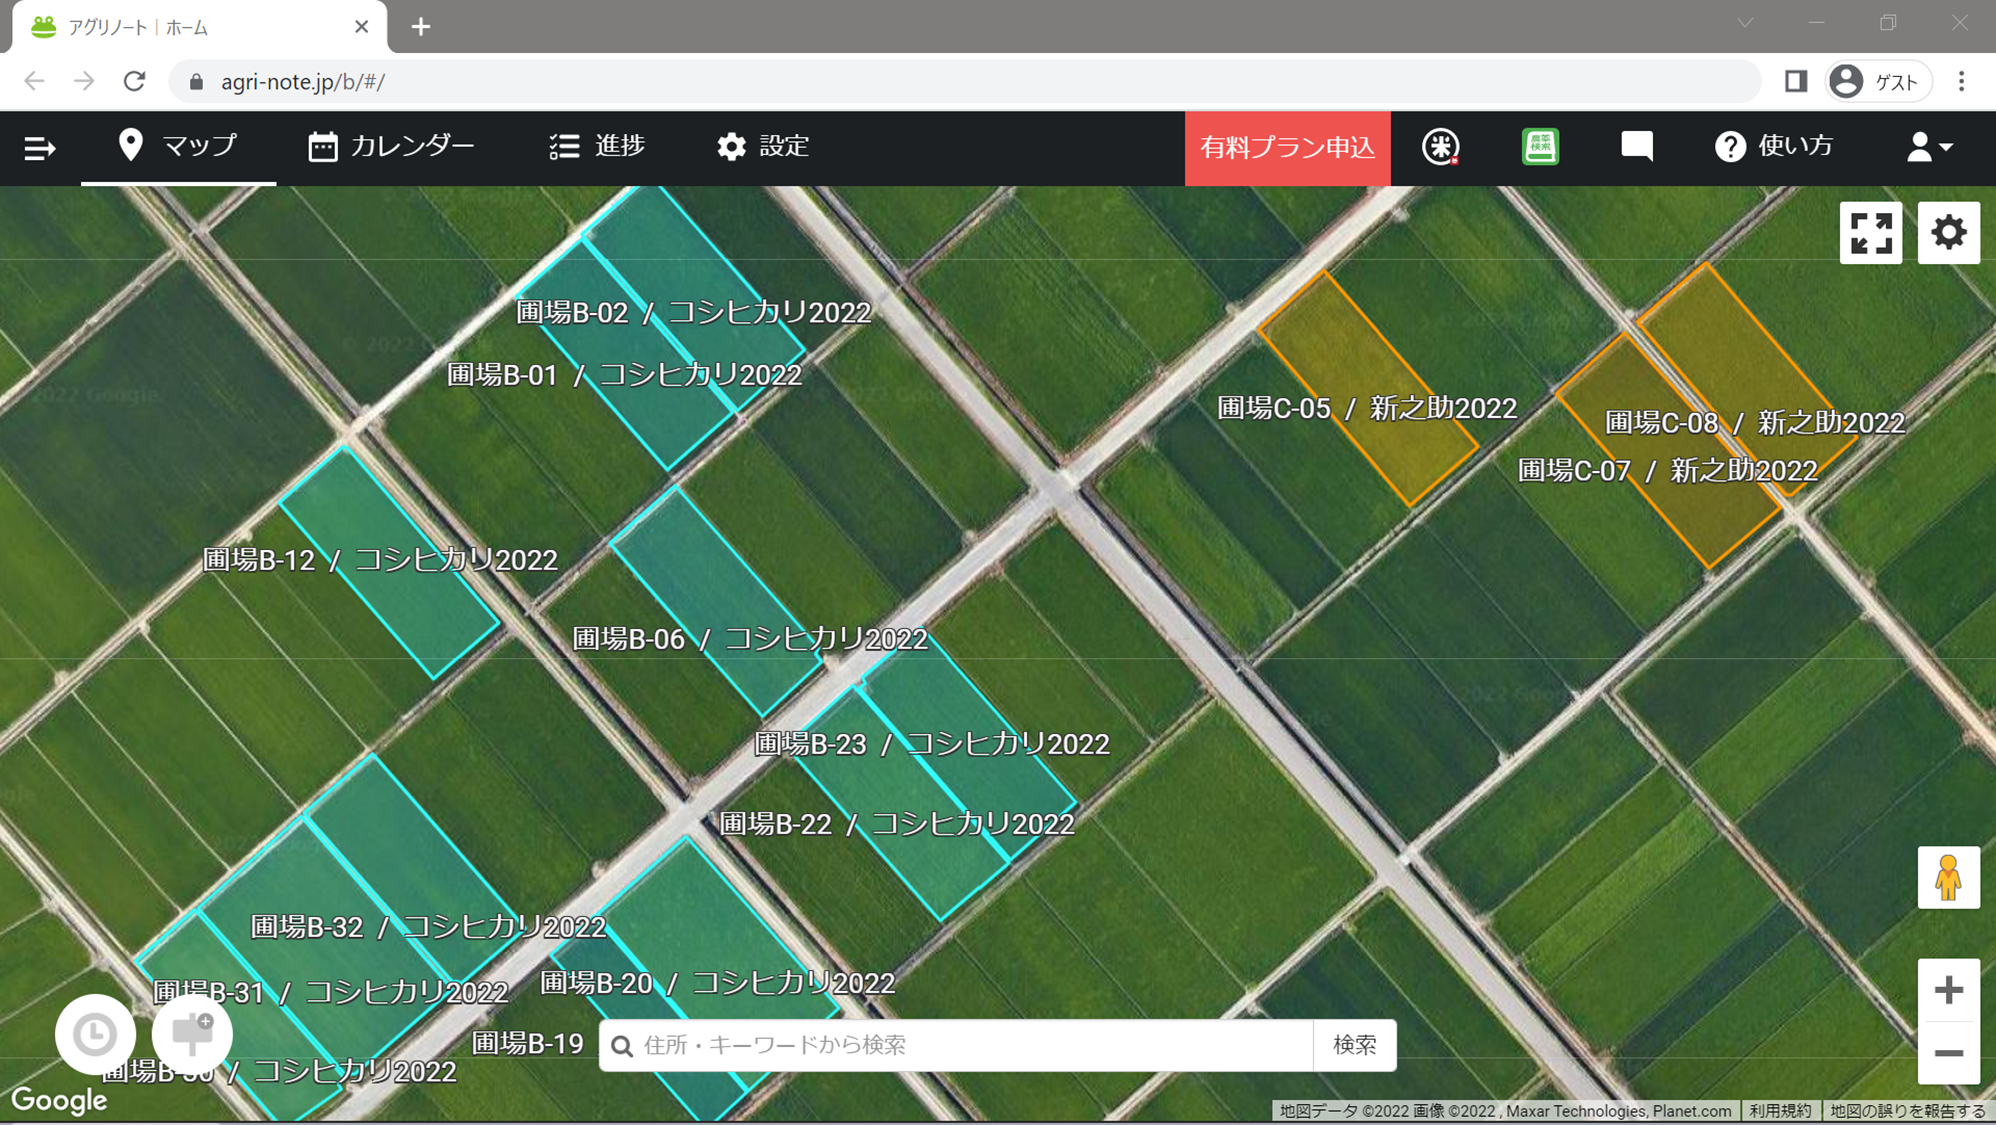This screenshot has height=1125, width=1996.
Task: Open the 利用規約 link
Action: pos(1780,1111)
